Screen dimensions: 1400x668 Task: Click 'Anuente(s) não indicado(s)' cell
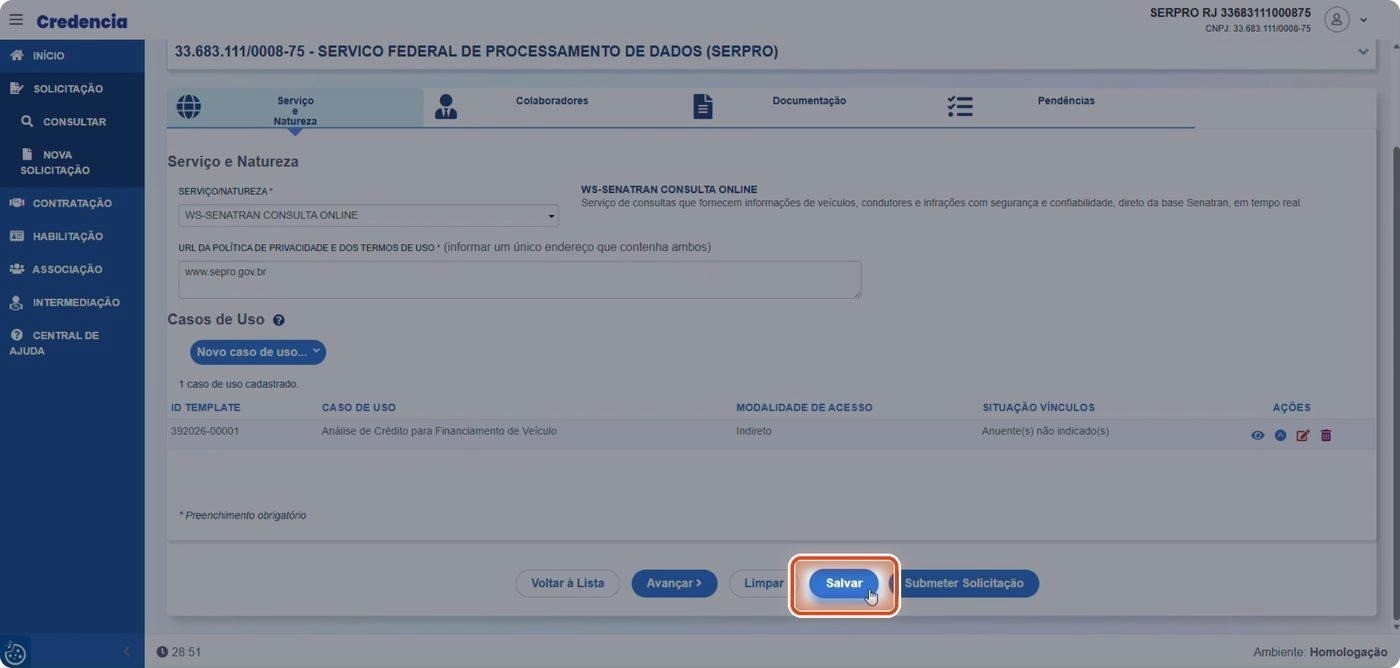click(1045, 431)
